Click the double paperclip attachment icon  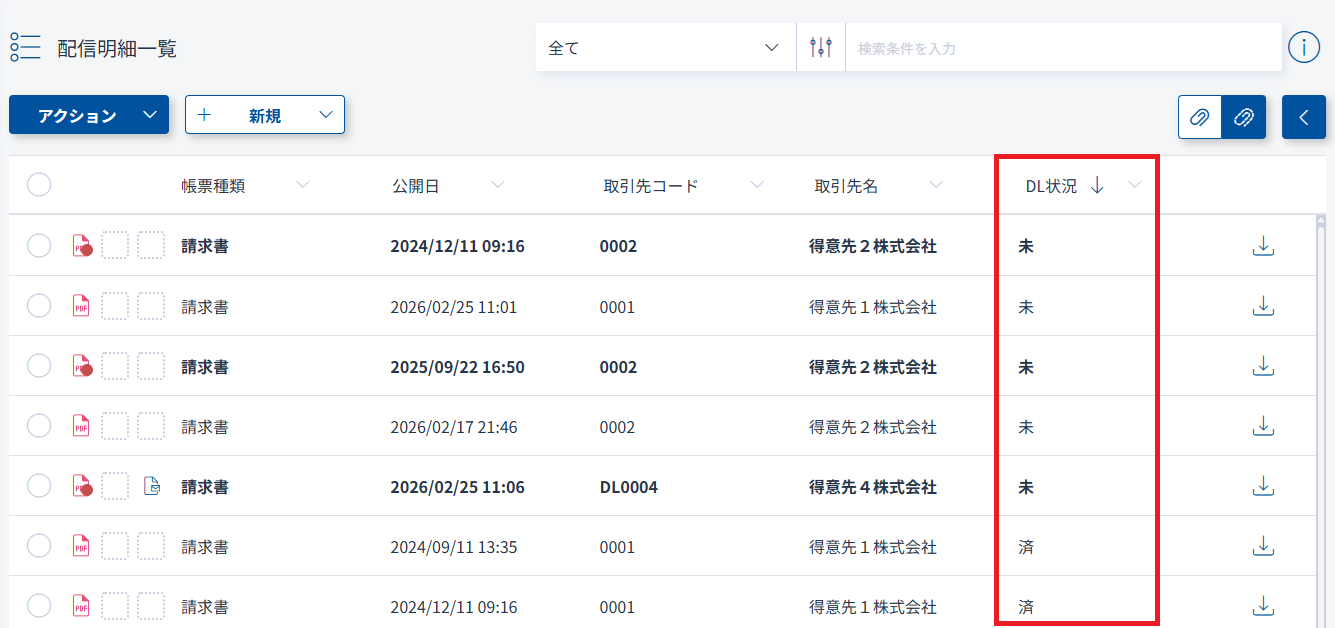(x=1244, y=117)
